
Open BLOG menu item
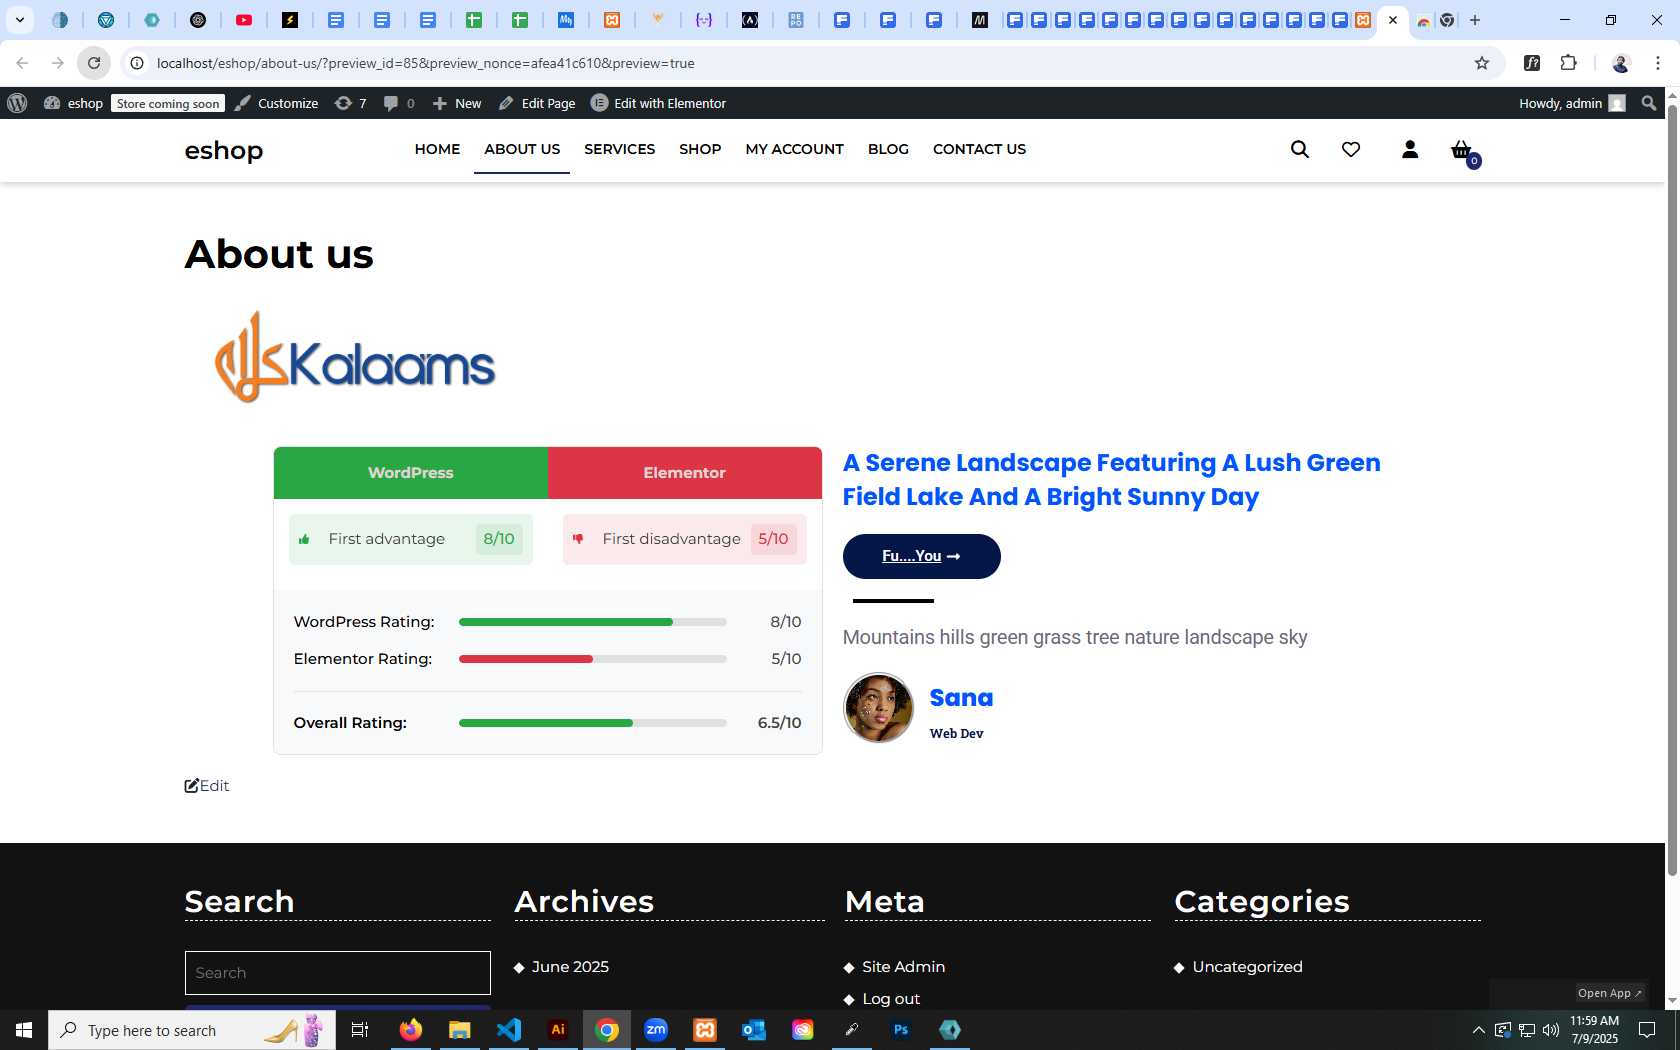(x=888, y=149)
